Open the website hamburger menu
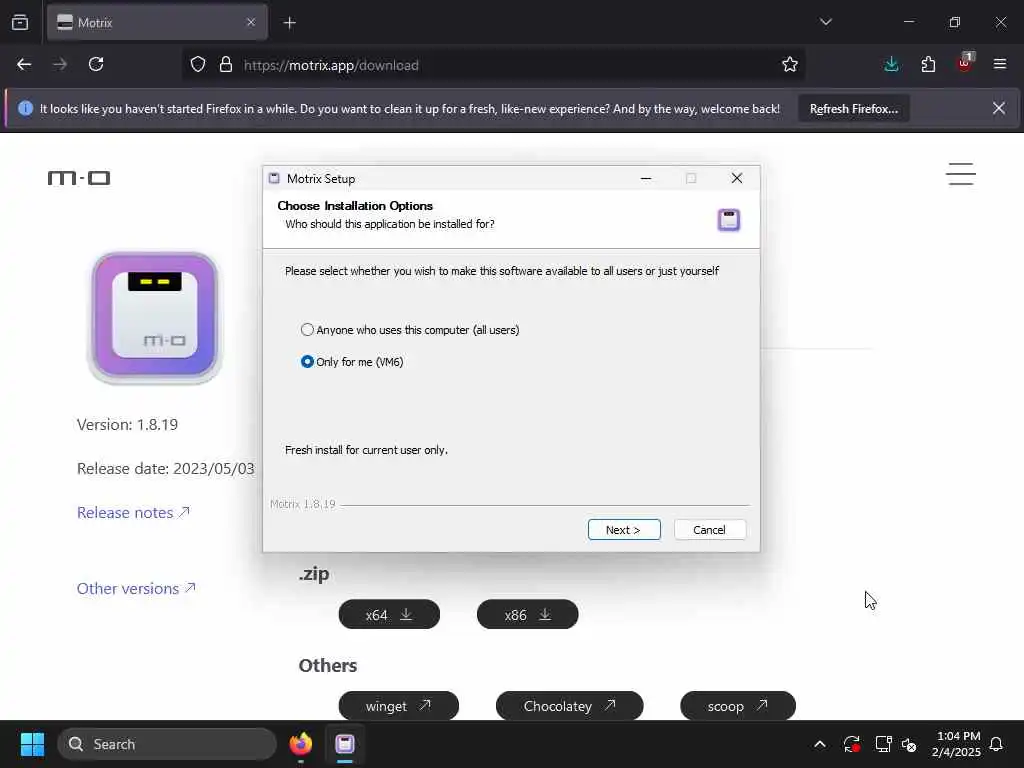Image resolution: width=1024 pixels, height=768 pixels. tap(961, 174)
